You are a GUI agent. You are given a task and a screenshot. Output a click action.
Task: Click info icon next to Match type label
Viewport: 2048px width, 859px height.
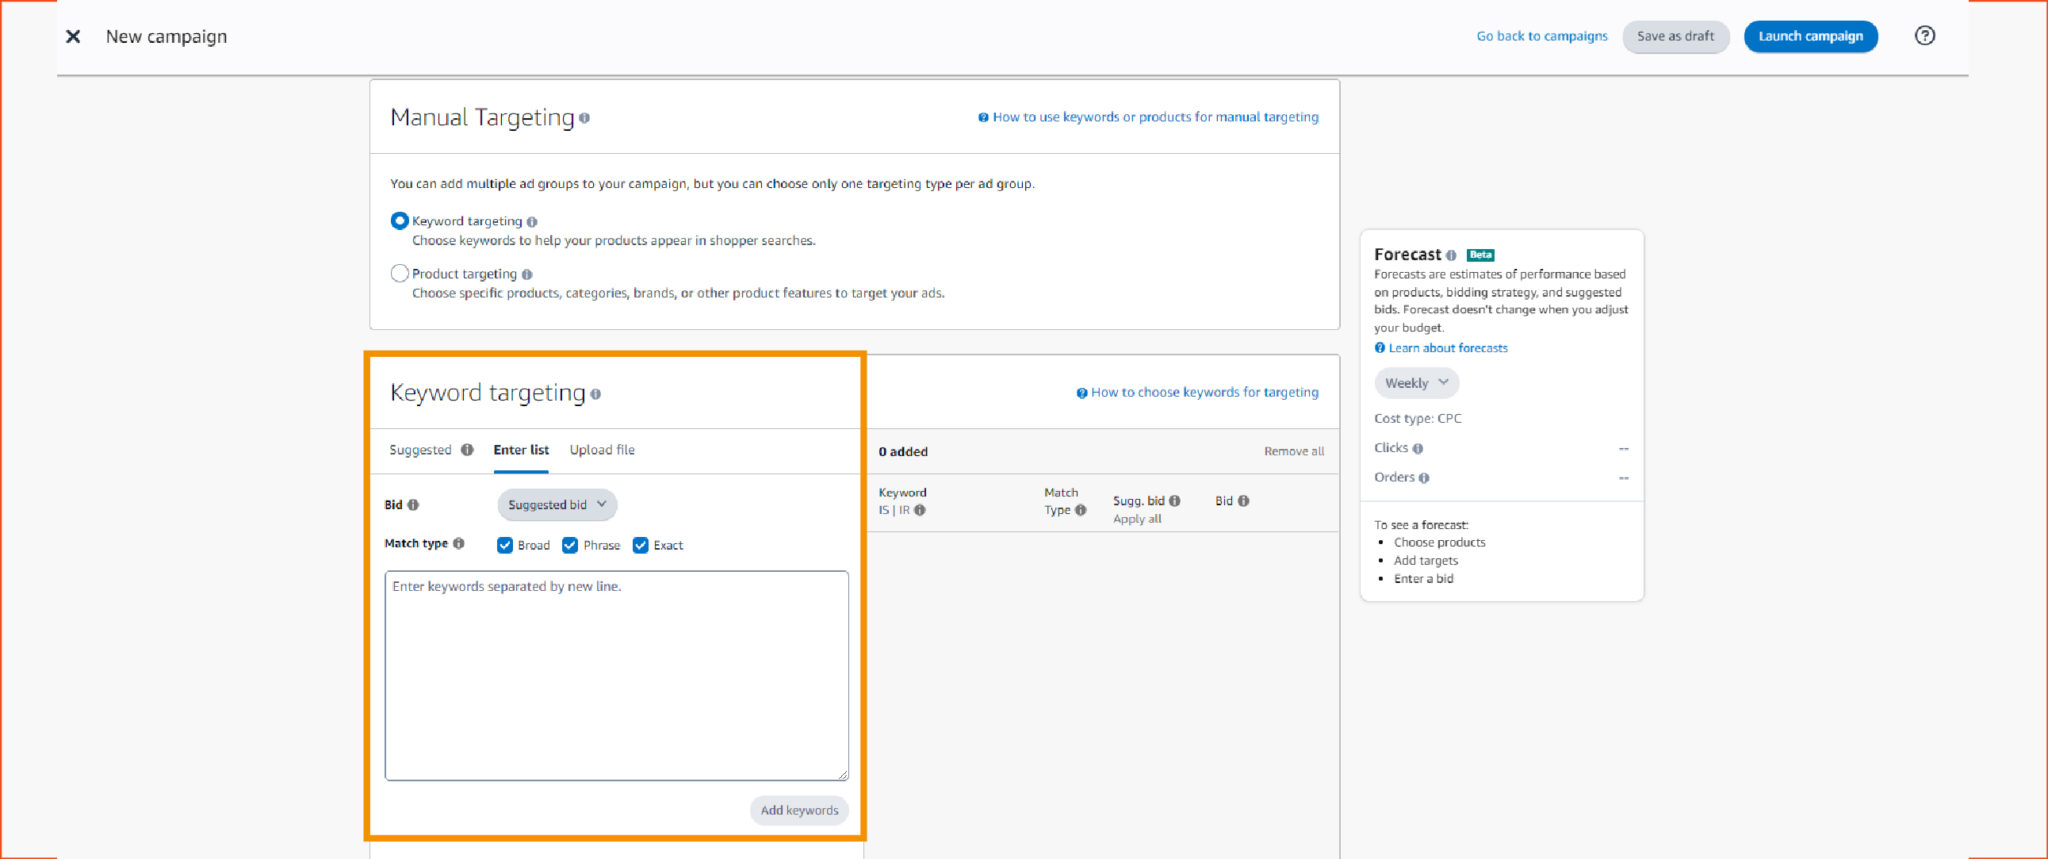(458, 544)
